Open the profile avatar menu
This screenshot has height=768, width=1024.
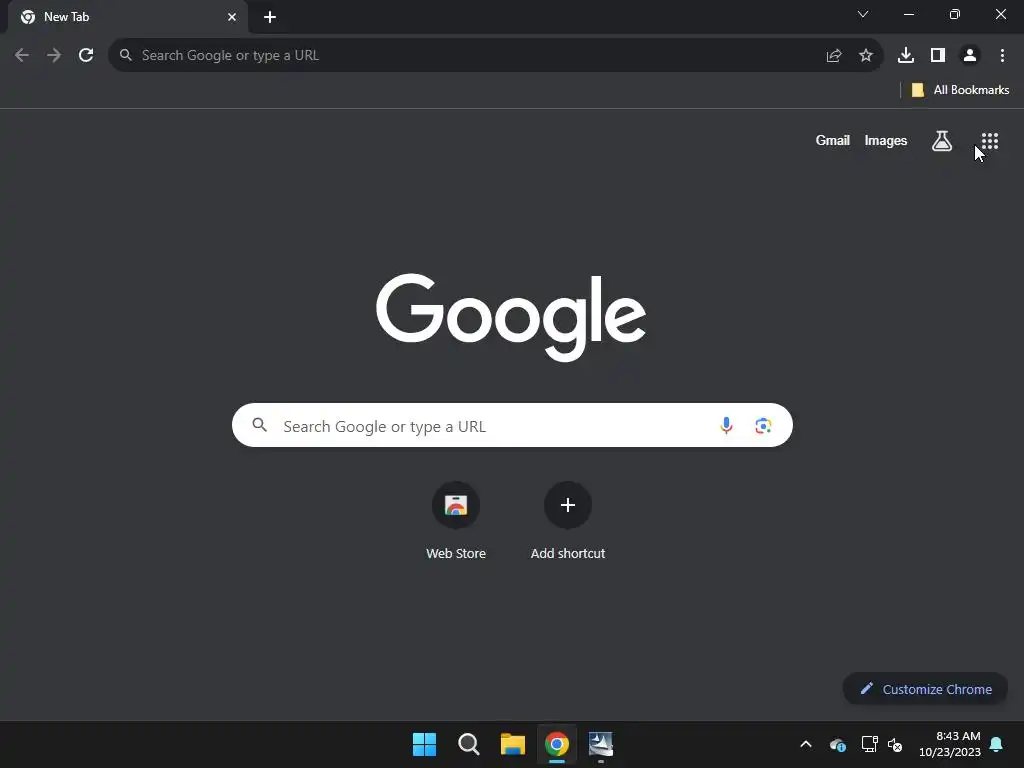(970, 56)
